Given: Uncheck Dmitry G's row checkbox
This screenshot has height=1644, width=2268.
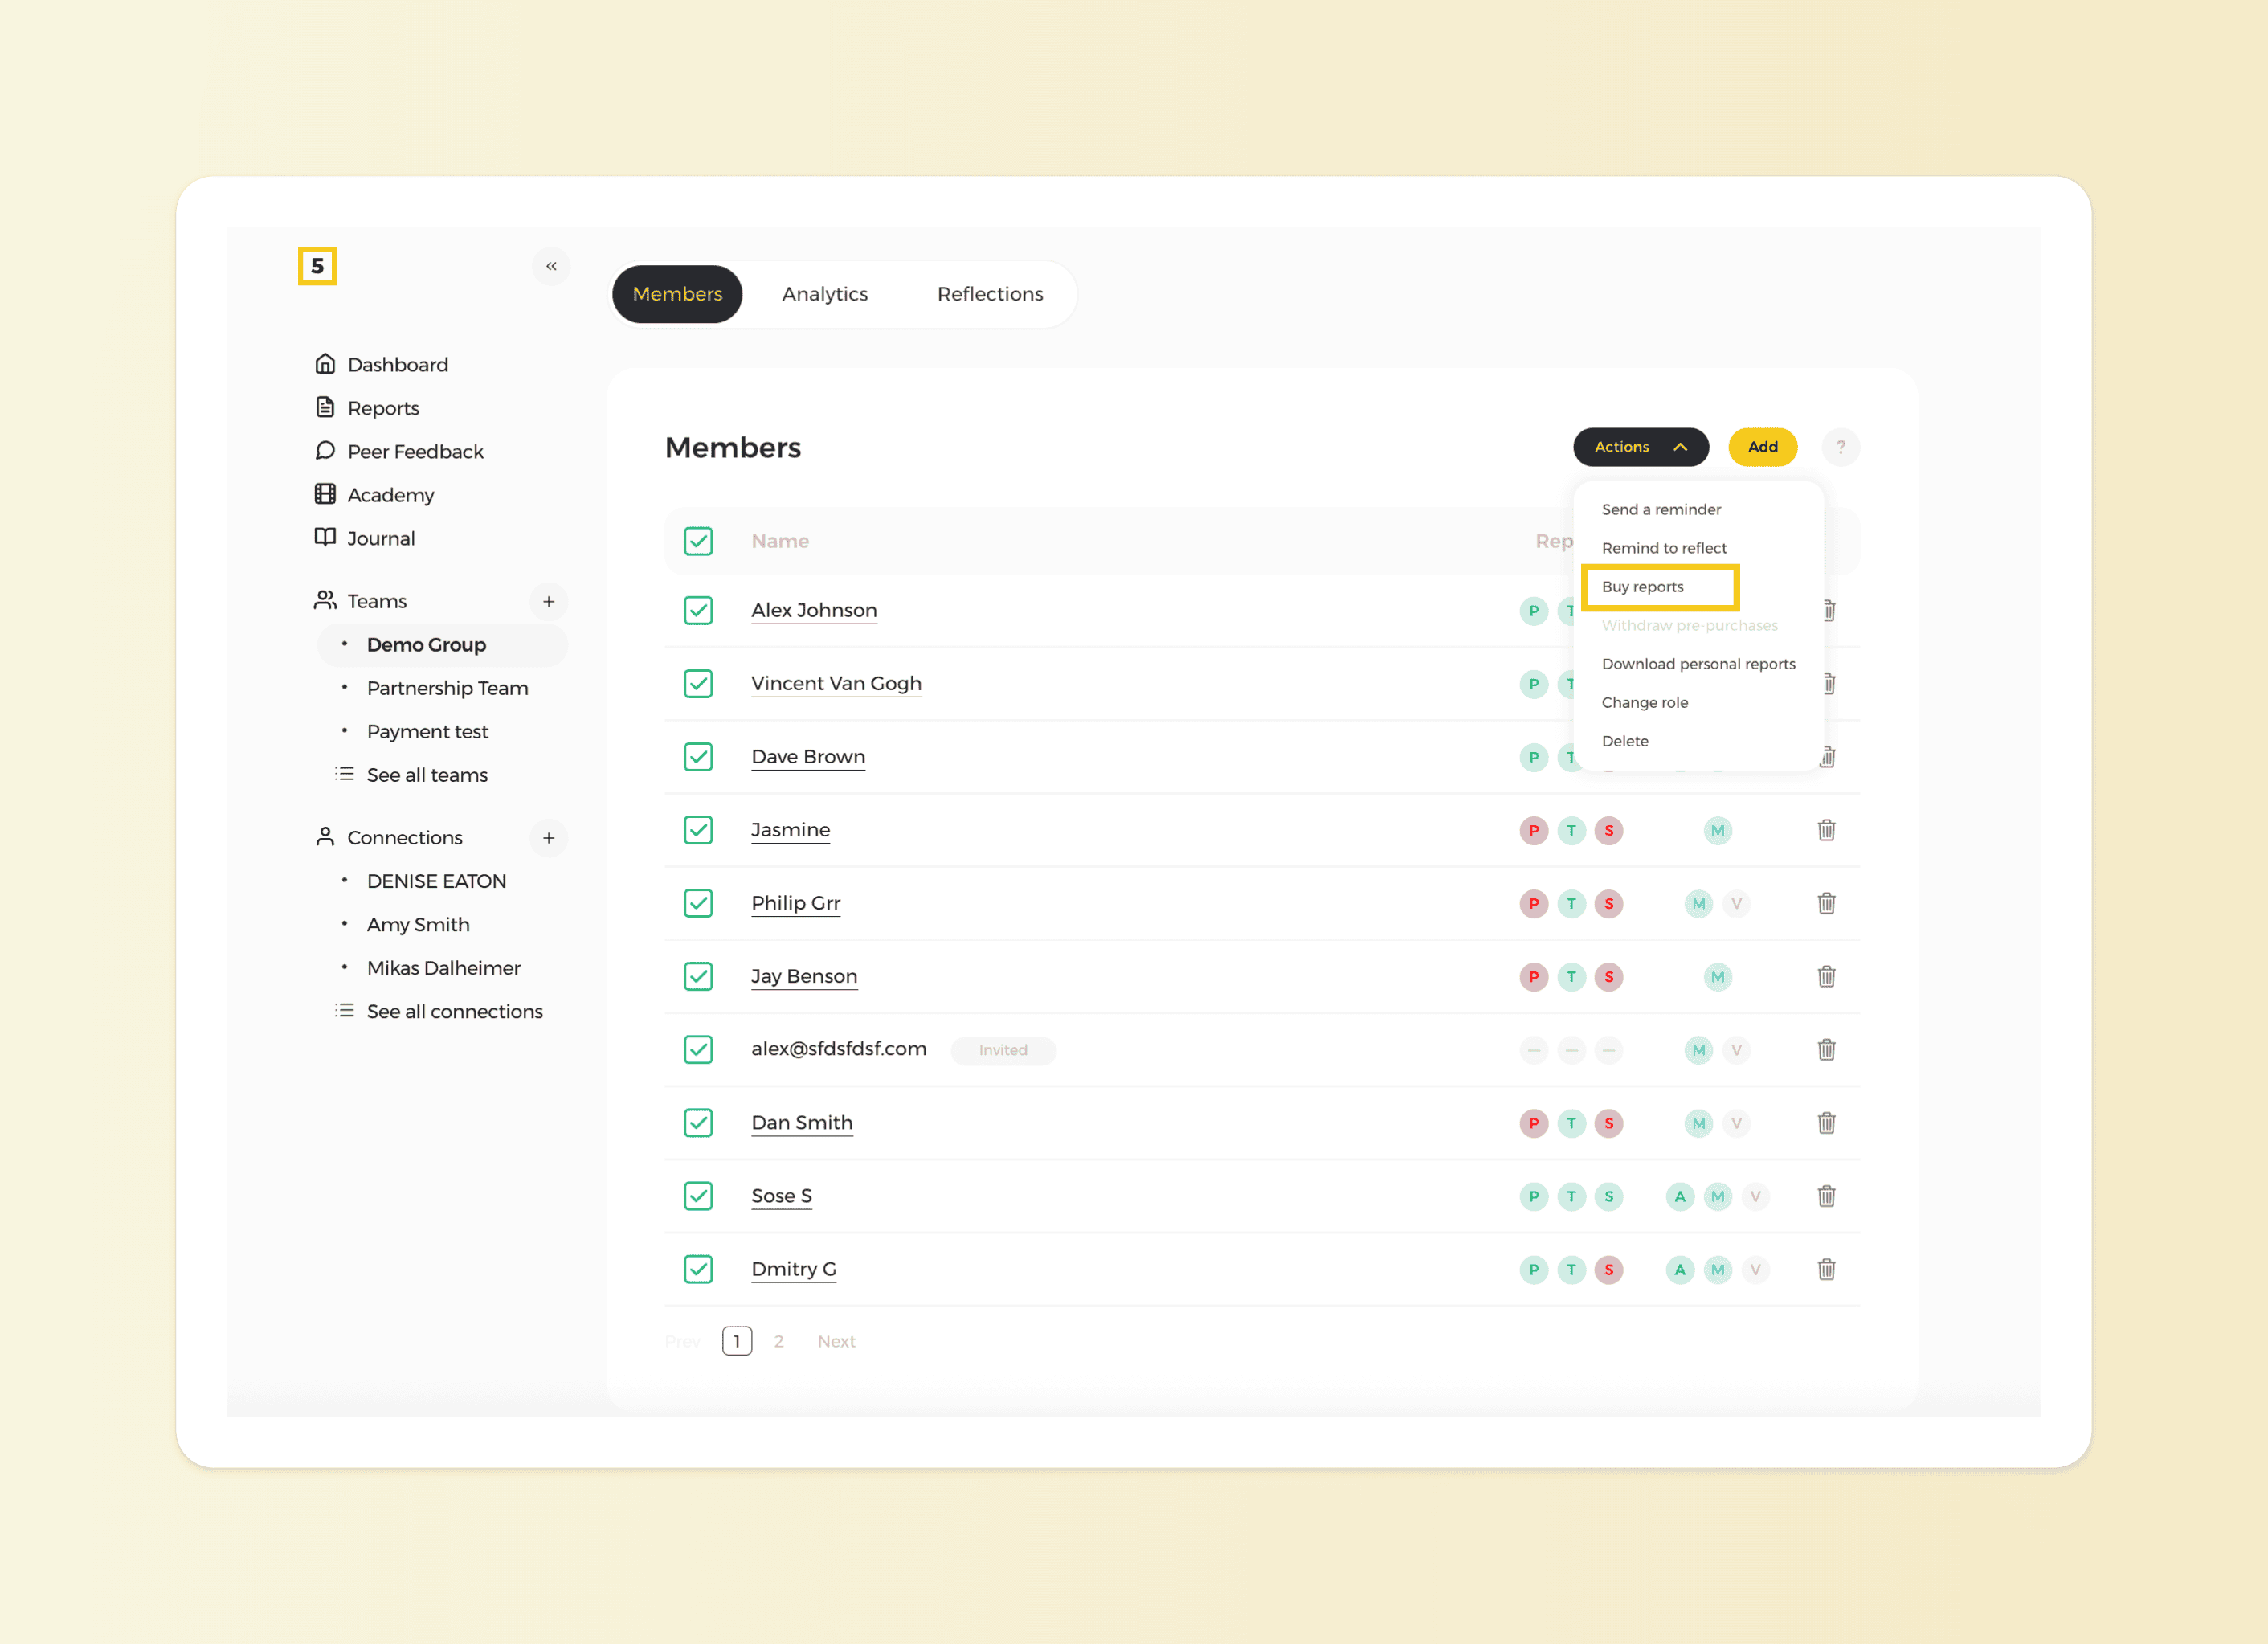Looking at the screenshot, I should tap(698, 1269).
